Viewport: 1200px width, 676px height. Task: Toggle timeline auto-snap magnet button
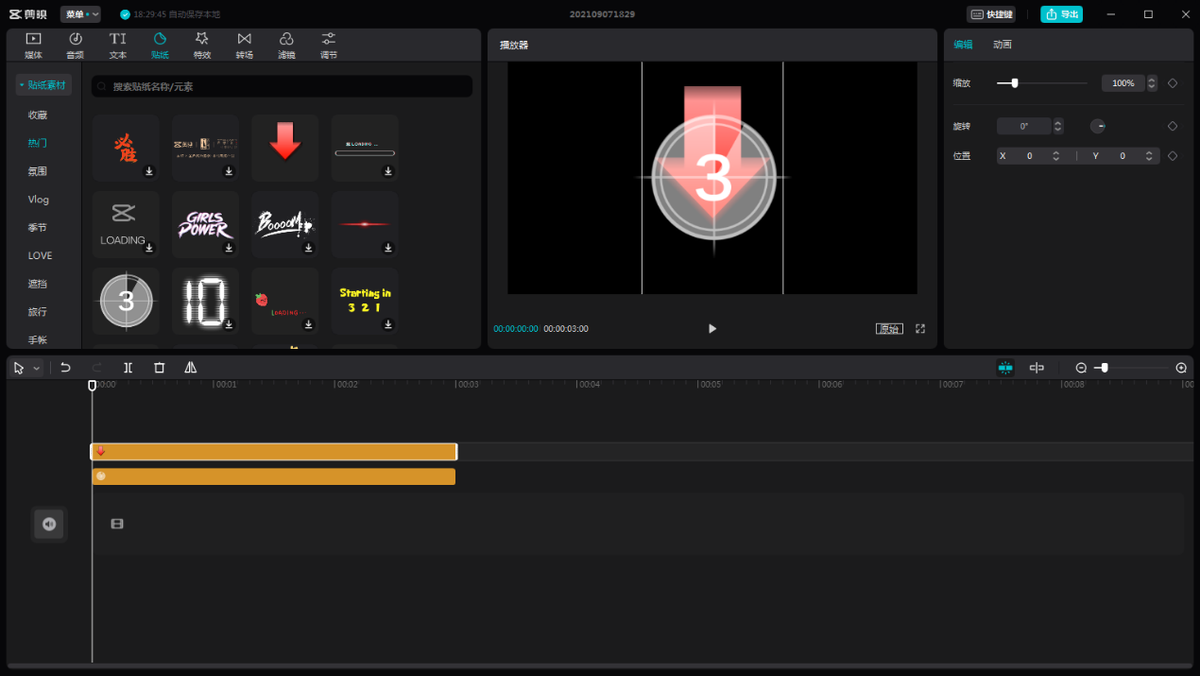(x=1006, y=368)
